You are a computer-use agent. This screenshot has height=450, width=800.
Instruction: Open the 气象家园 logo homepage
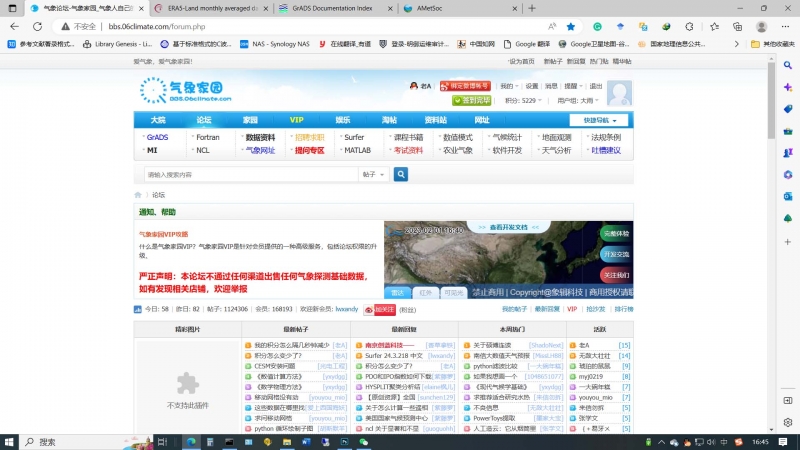(x=186, y=91)
